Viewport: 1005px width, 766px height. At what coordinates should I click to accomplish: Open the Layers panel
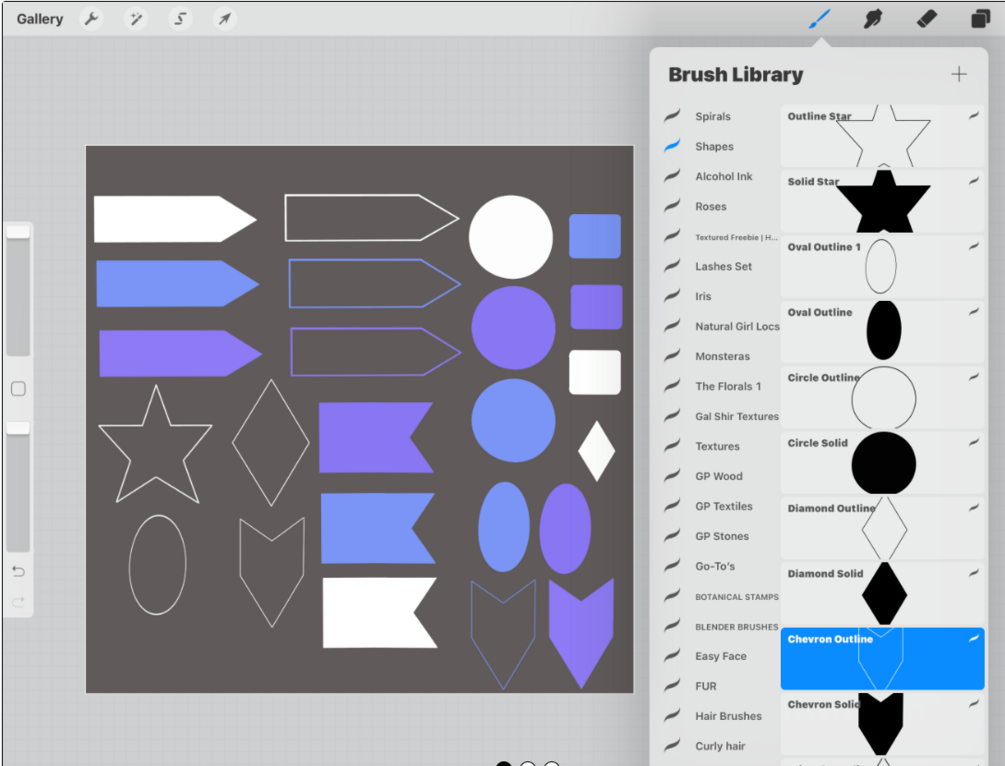click(x=980, y=19)
